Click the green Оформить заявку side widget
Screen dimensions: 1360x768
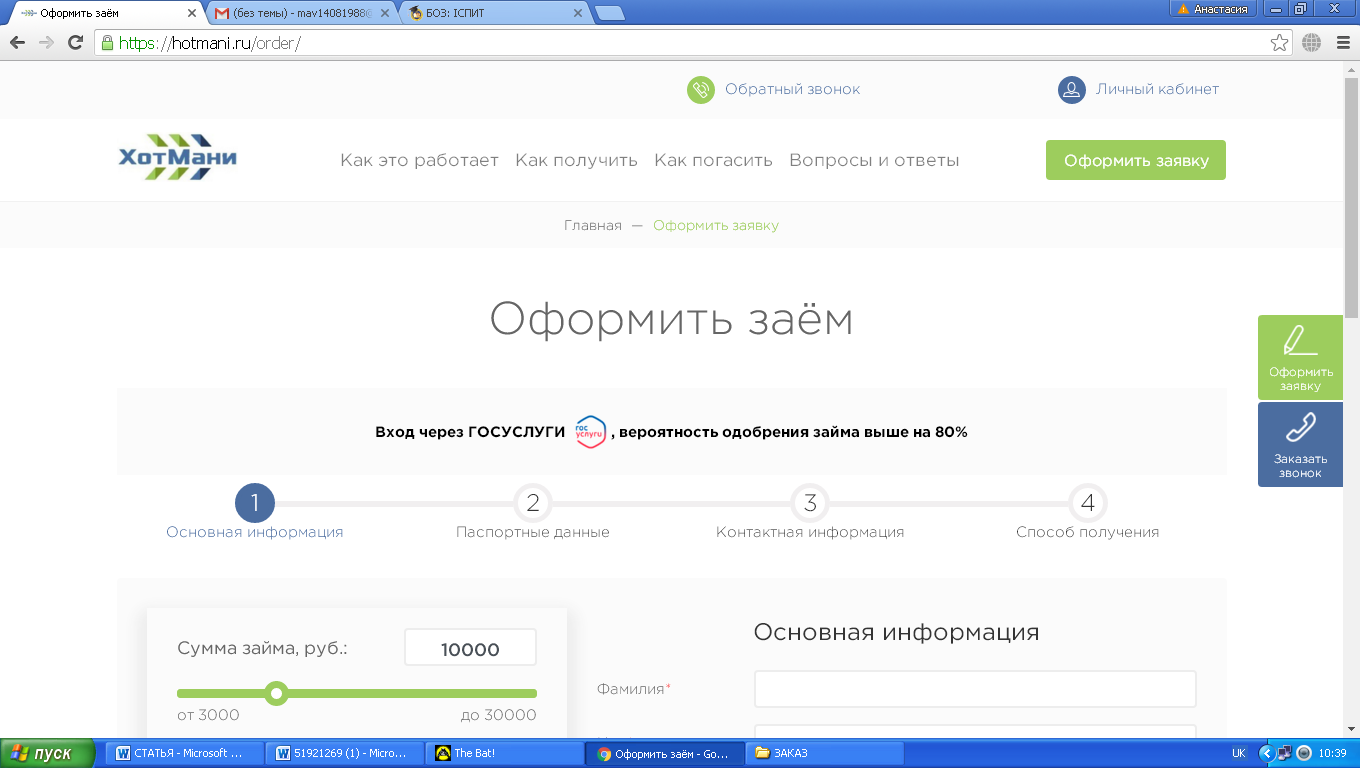[1300, 357]
